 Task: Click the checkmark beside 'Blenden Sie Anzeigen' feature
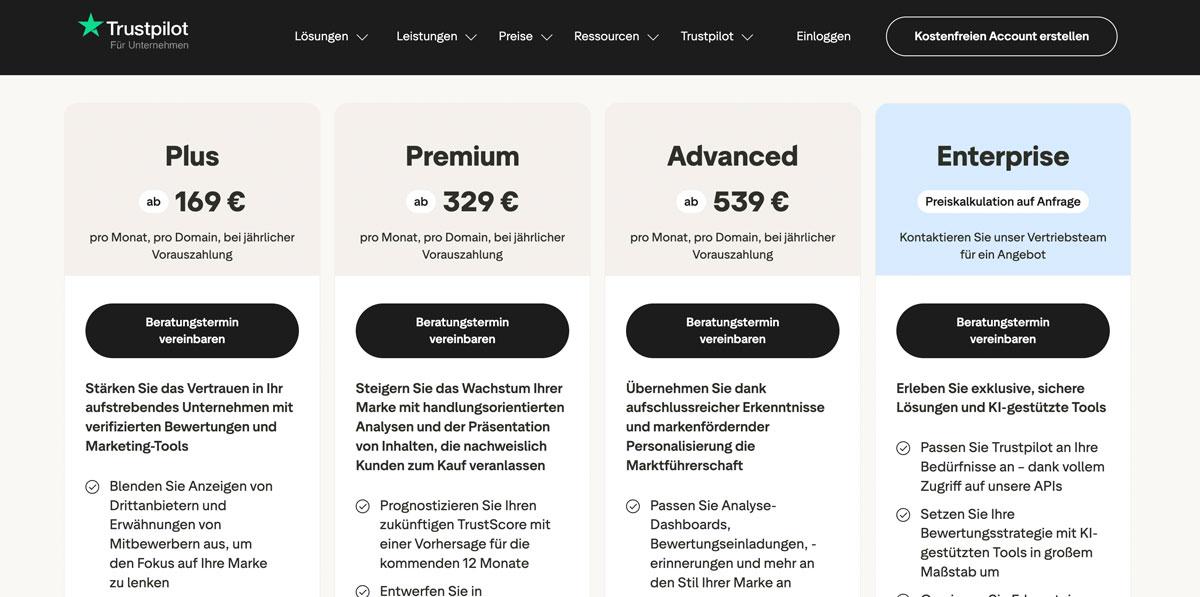click(x=92, y=486)
